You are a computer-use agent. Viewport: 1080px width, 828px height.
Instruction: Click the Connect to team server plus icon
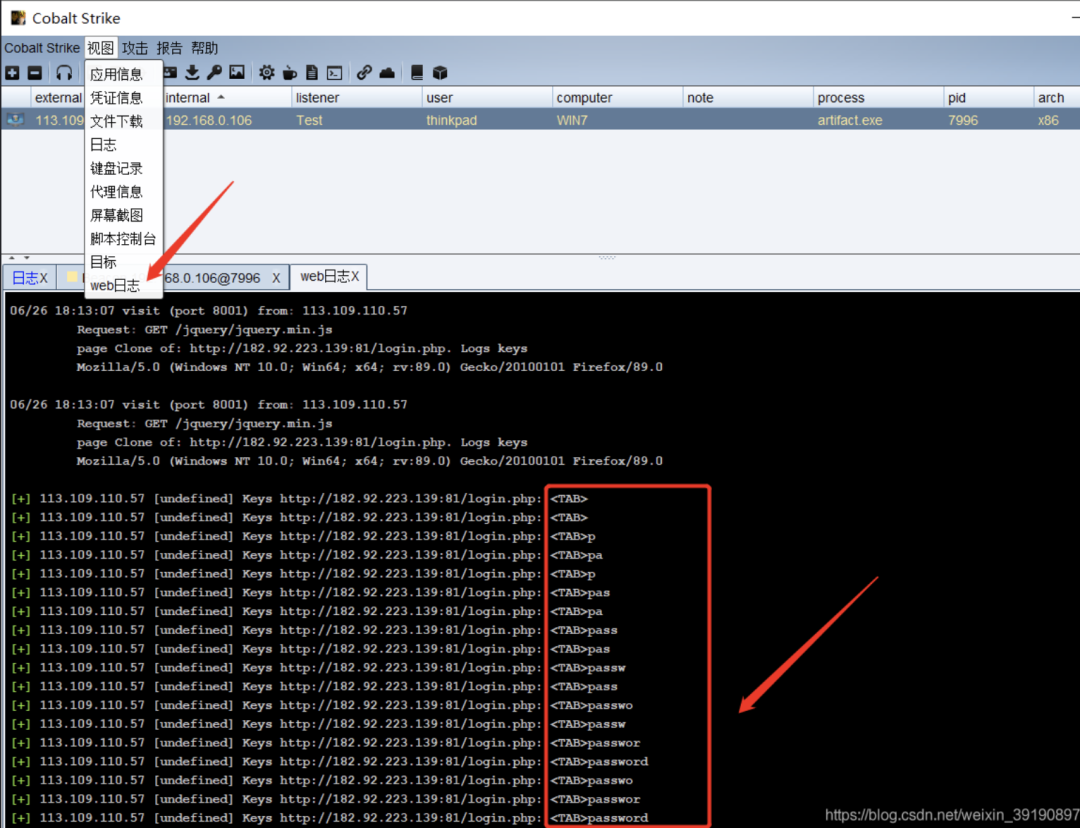12,72
